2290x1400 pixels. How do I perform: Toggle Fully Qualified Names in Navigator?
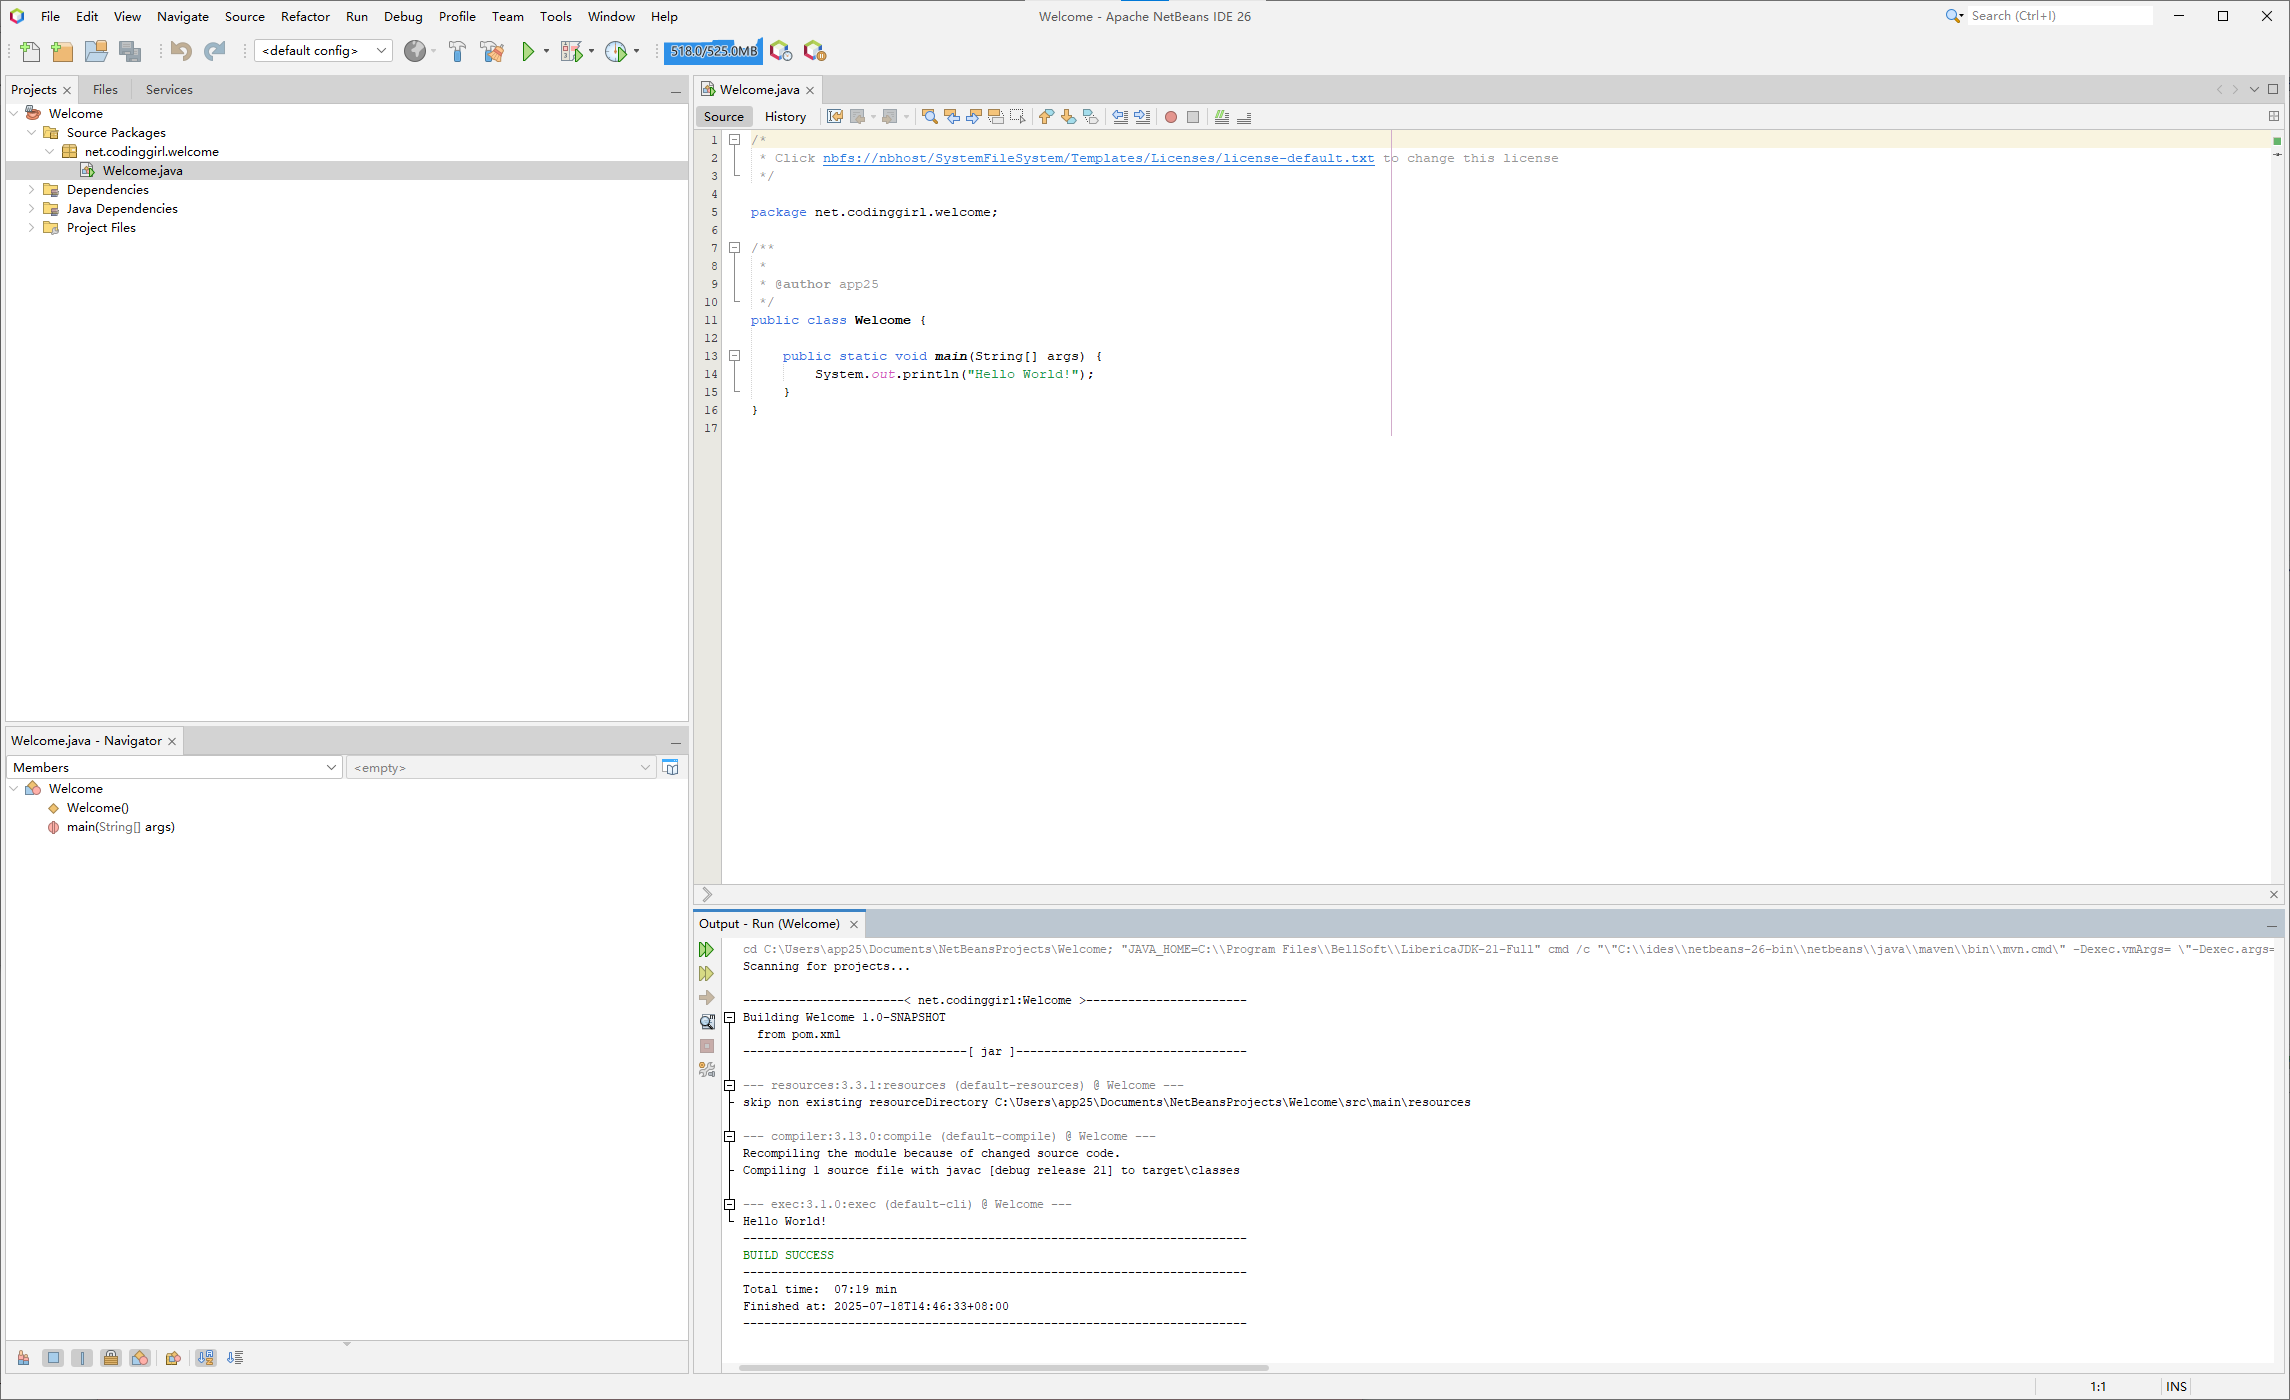point(173,1358)
